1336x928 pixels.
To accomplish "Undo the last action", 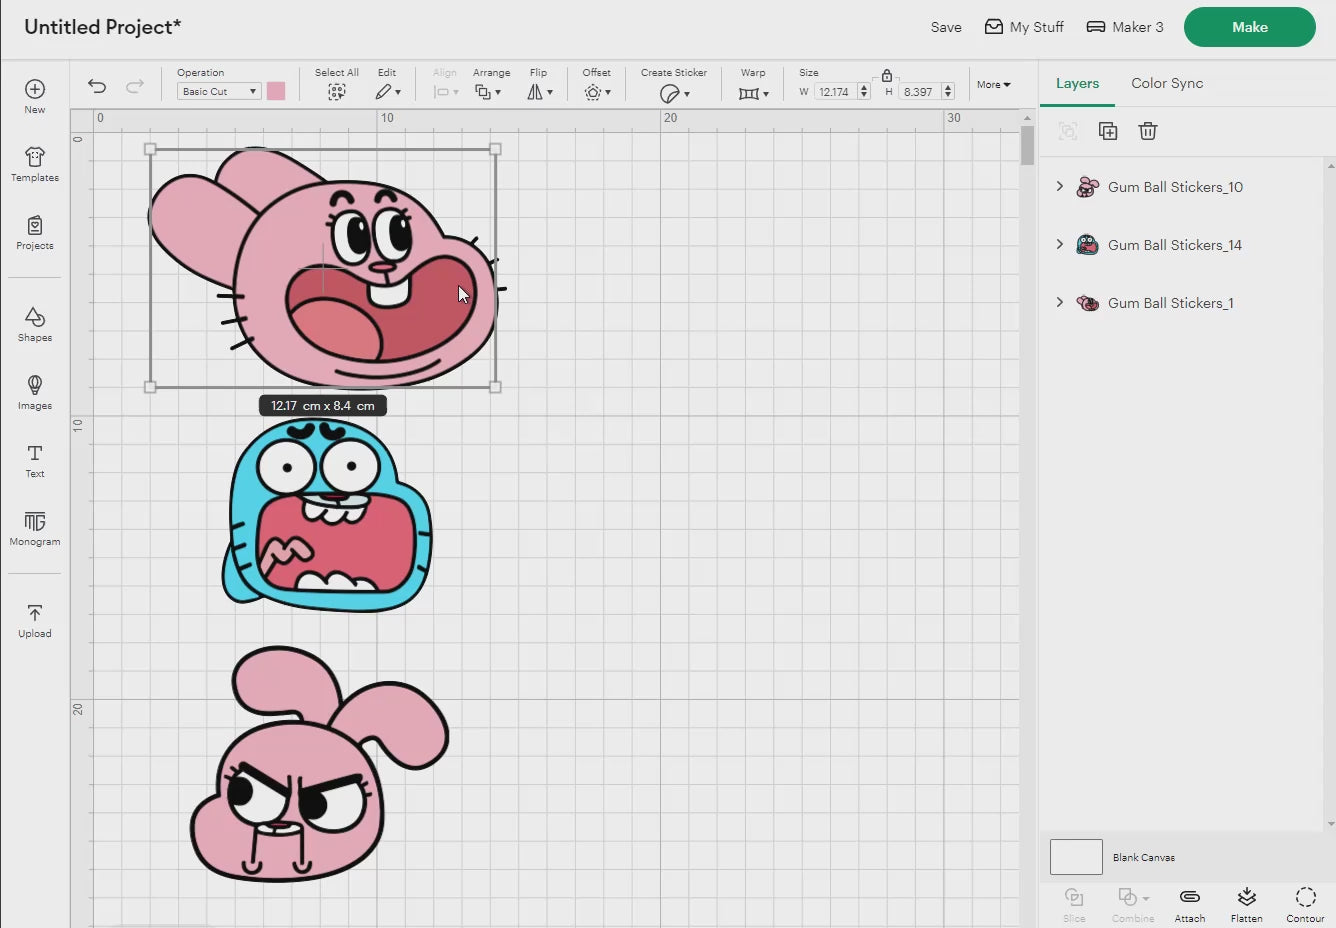I will [x=97, y=86].
